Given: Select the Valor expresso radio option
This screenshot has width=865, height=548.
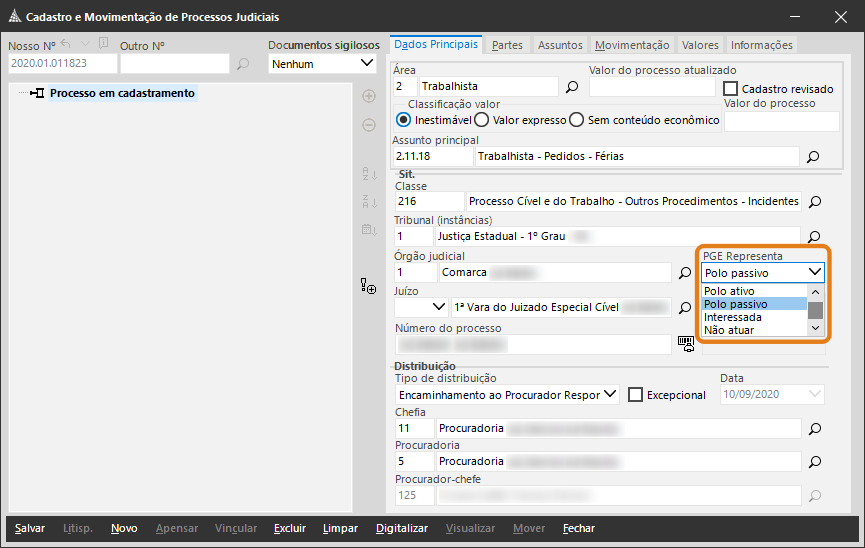Looking at the screenshot, I should [481, 120].
